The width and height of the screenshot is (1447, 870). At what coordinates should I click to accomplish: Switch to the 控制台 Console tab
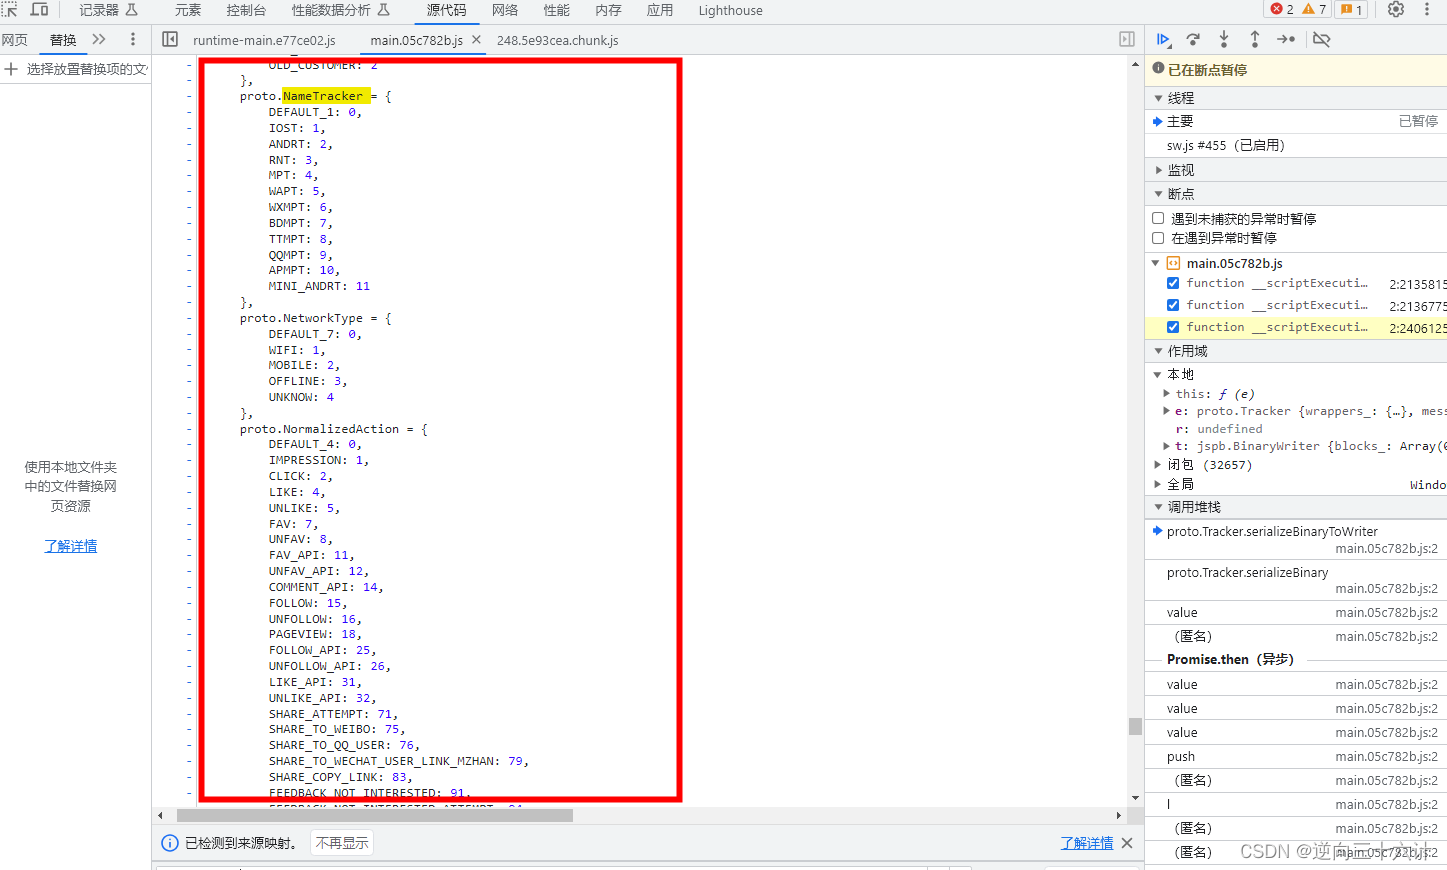pyautogui.click(x=246, y=10)
